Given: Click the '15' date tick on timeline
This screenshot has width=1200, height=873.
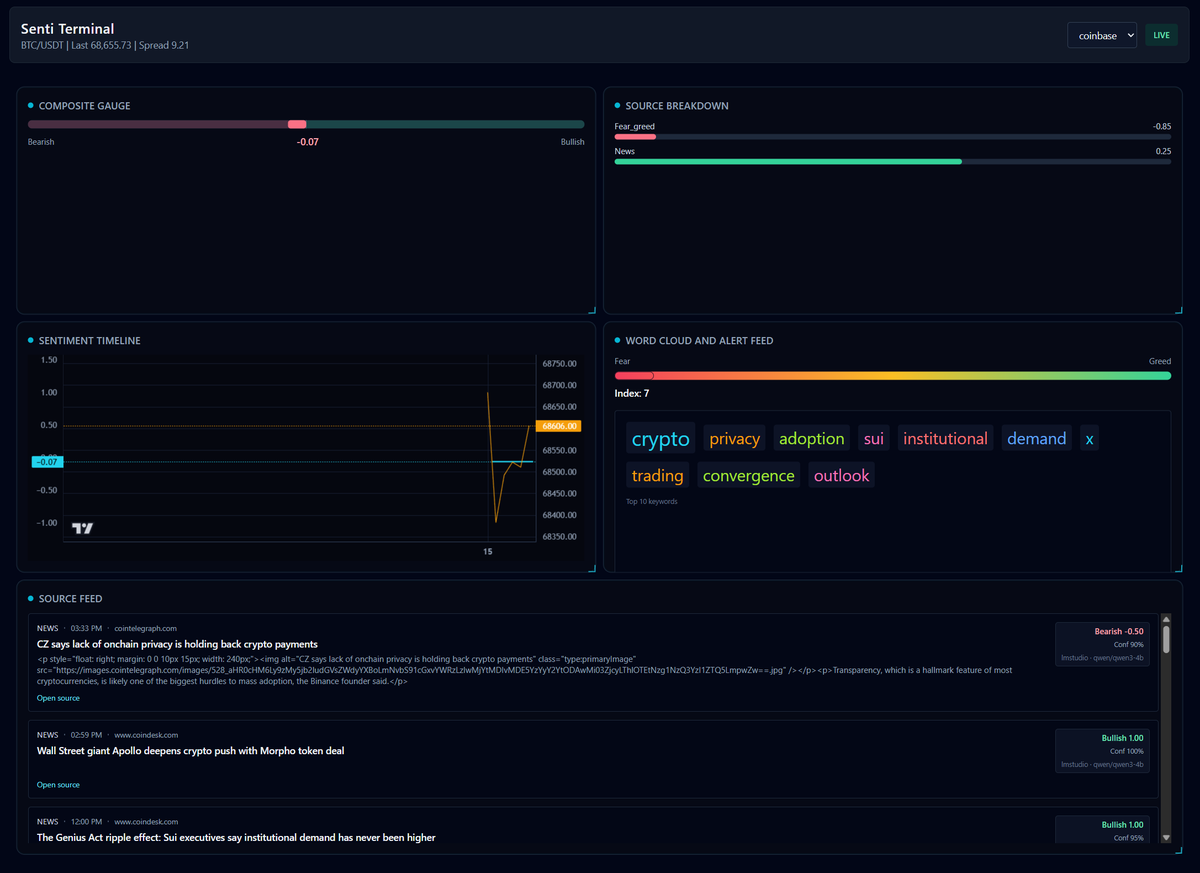Looking at the screenshot, I should pyautogui.click(x=488, y=552).
